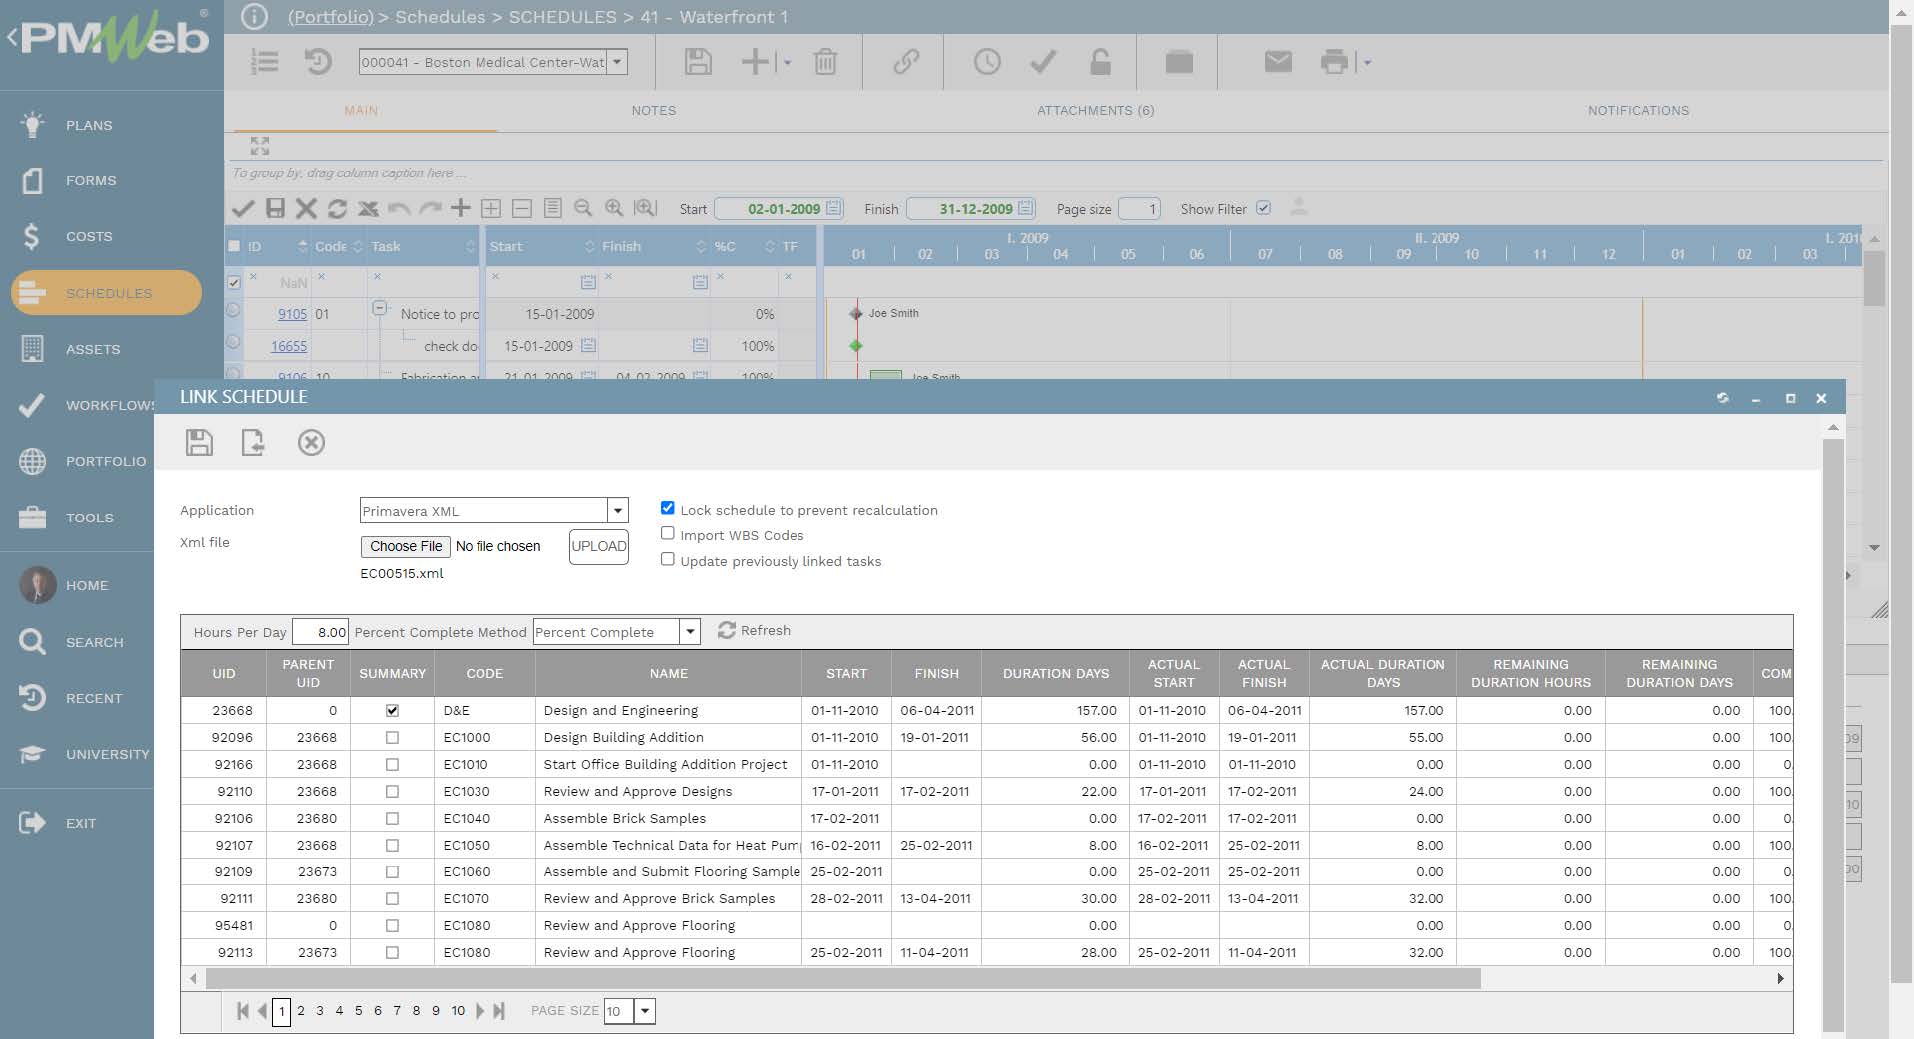Click the Refresh icon beside Percent Complete Method
1914x1039 pixels.
[727, 630]
